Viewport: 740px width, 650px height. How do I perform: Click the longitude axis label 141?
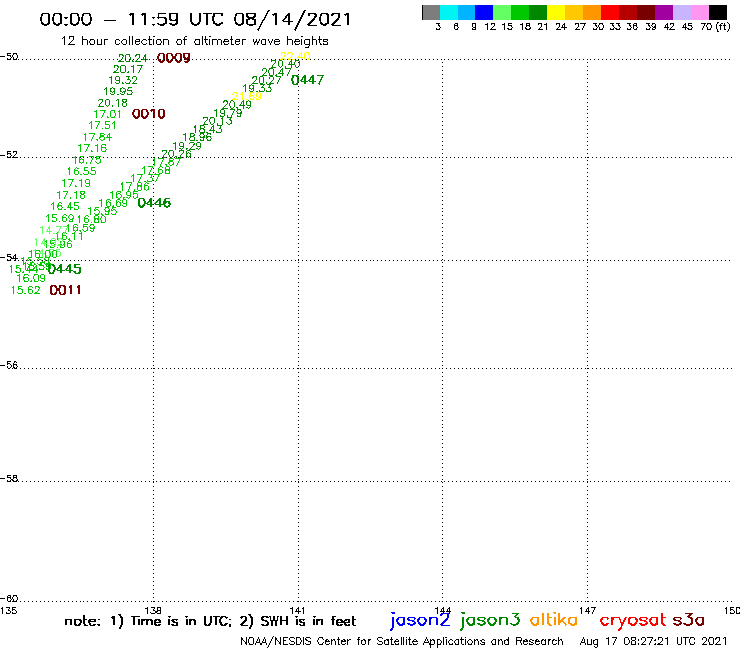(x=297, y=610)
